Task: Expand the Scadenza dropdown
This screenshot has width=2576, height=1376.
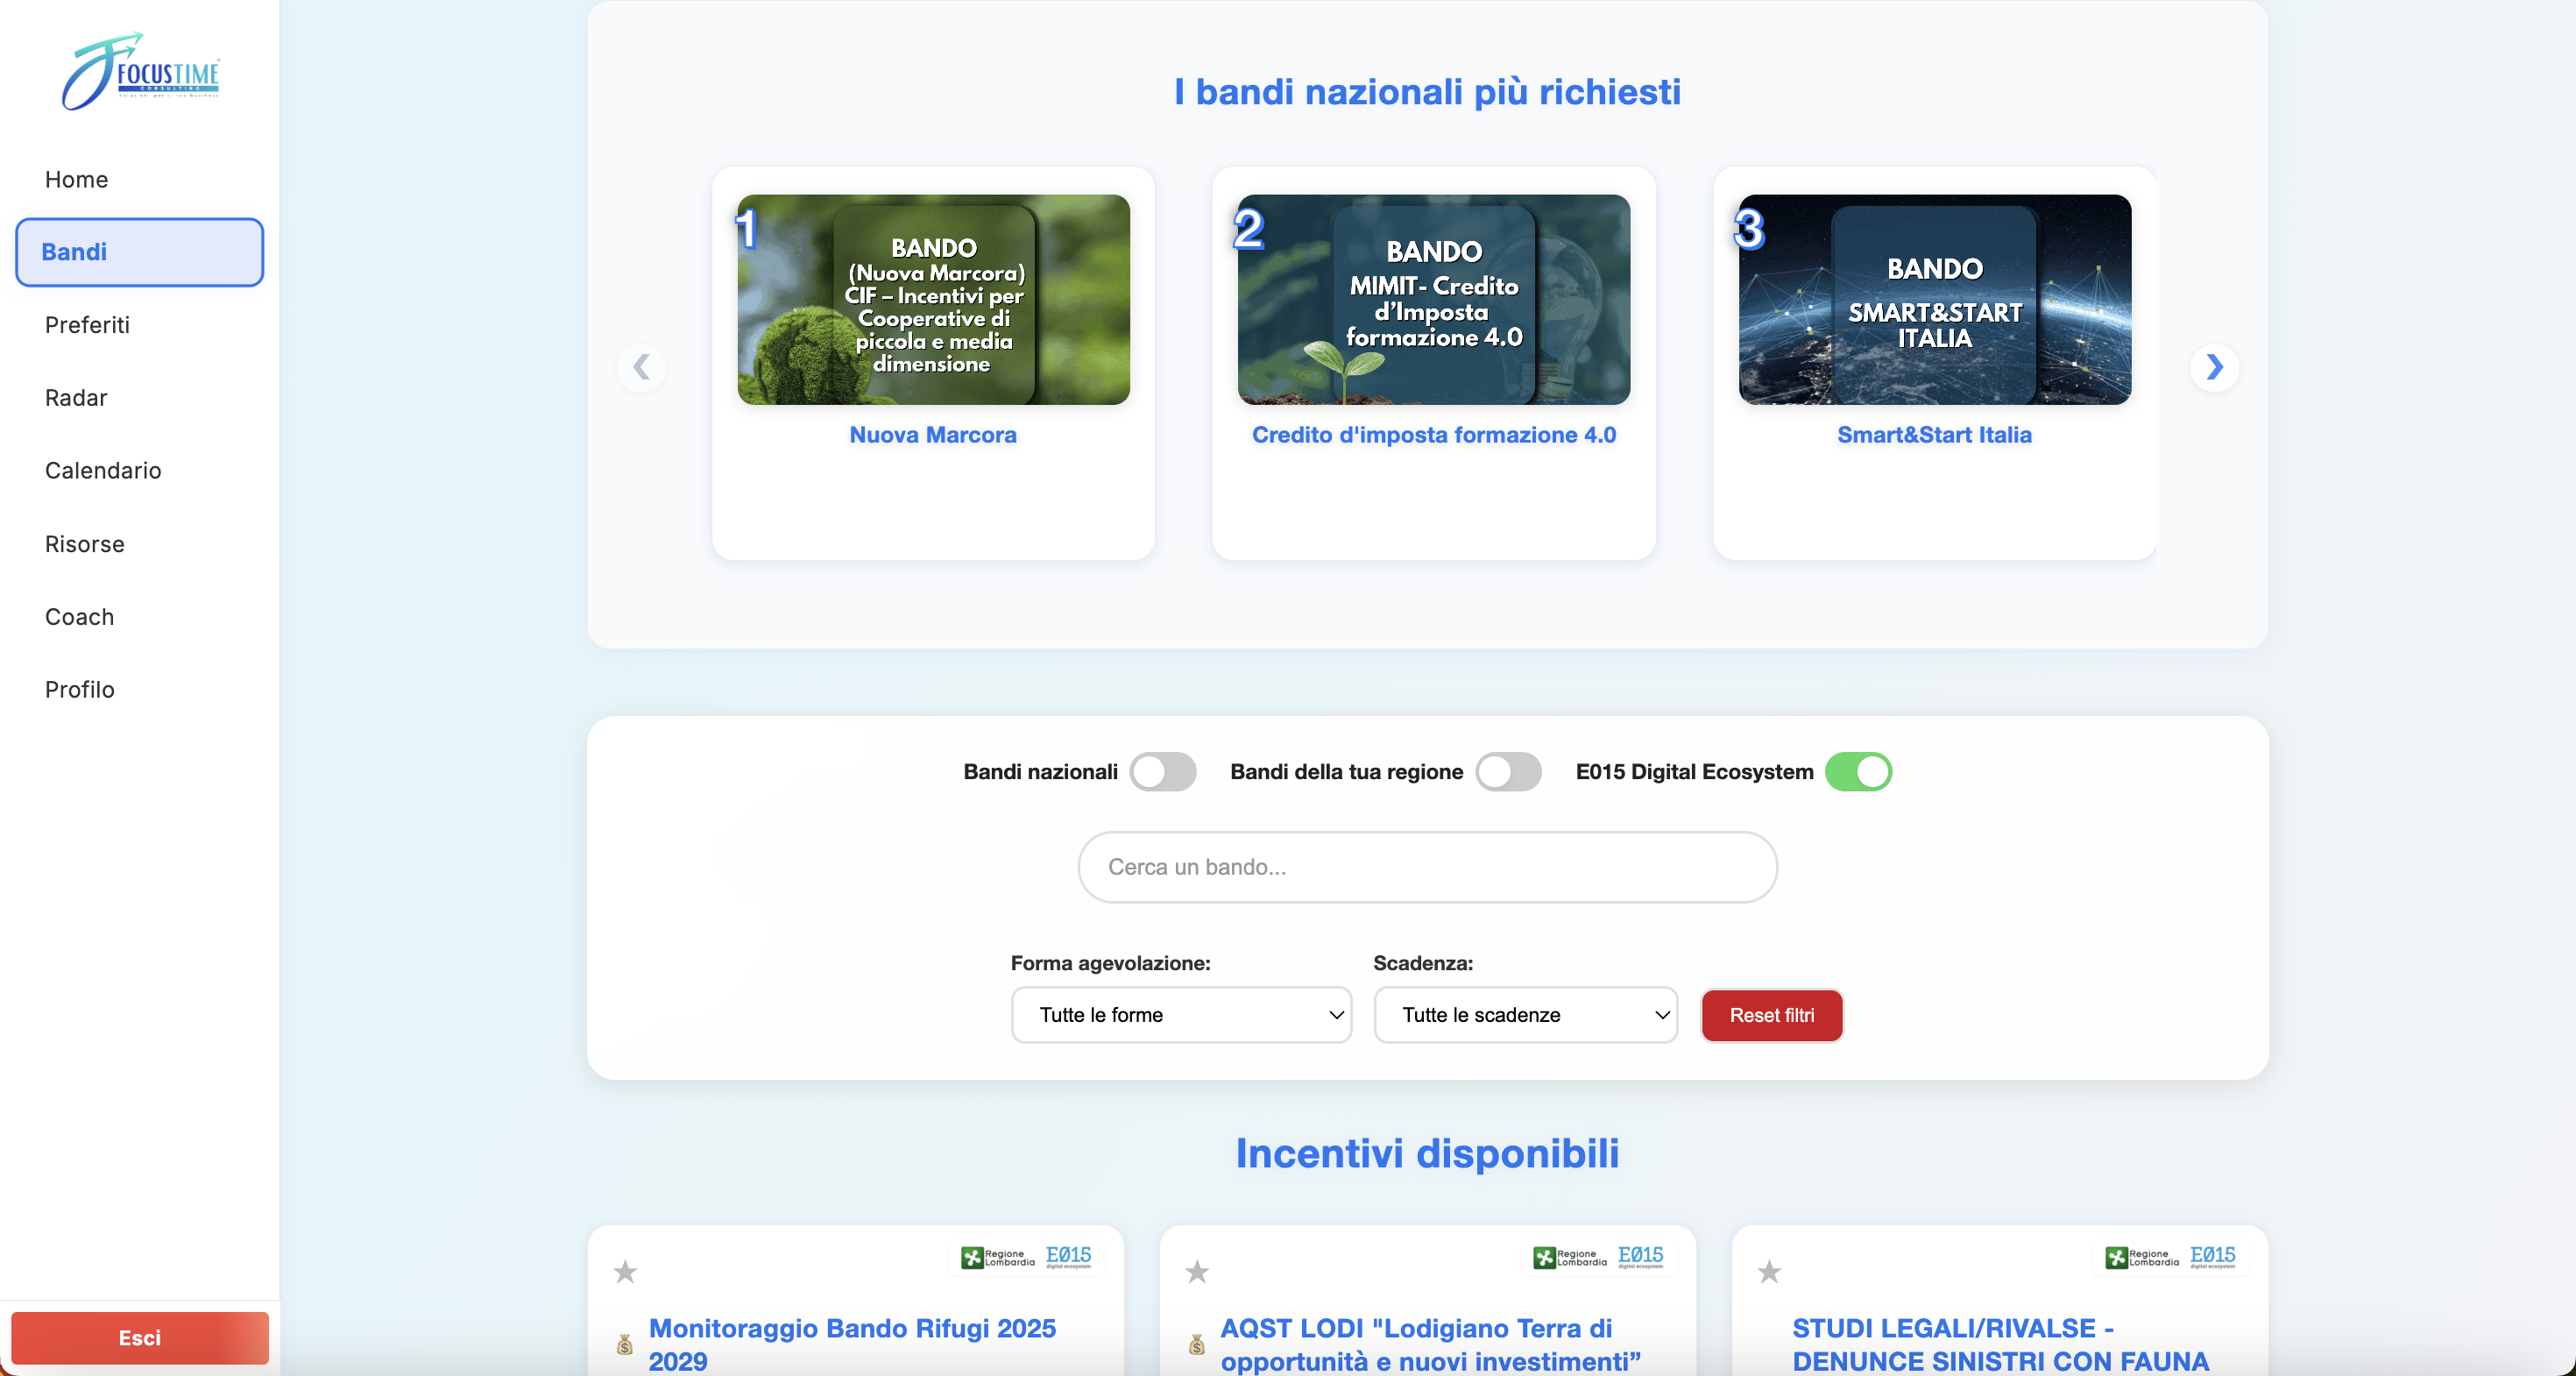Action: (x=1525, y=1015)
